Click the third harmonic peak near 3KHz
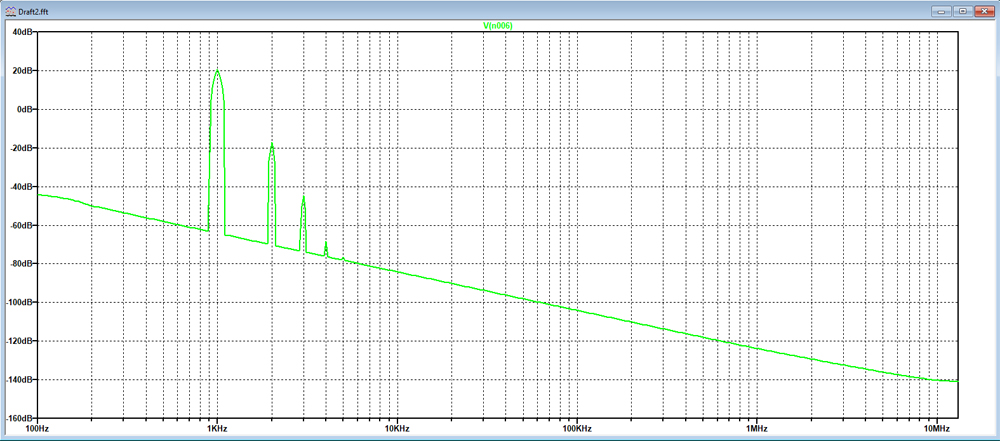Screen dimensions: 1000x441 [x=304, y=197]
